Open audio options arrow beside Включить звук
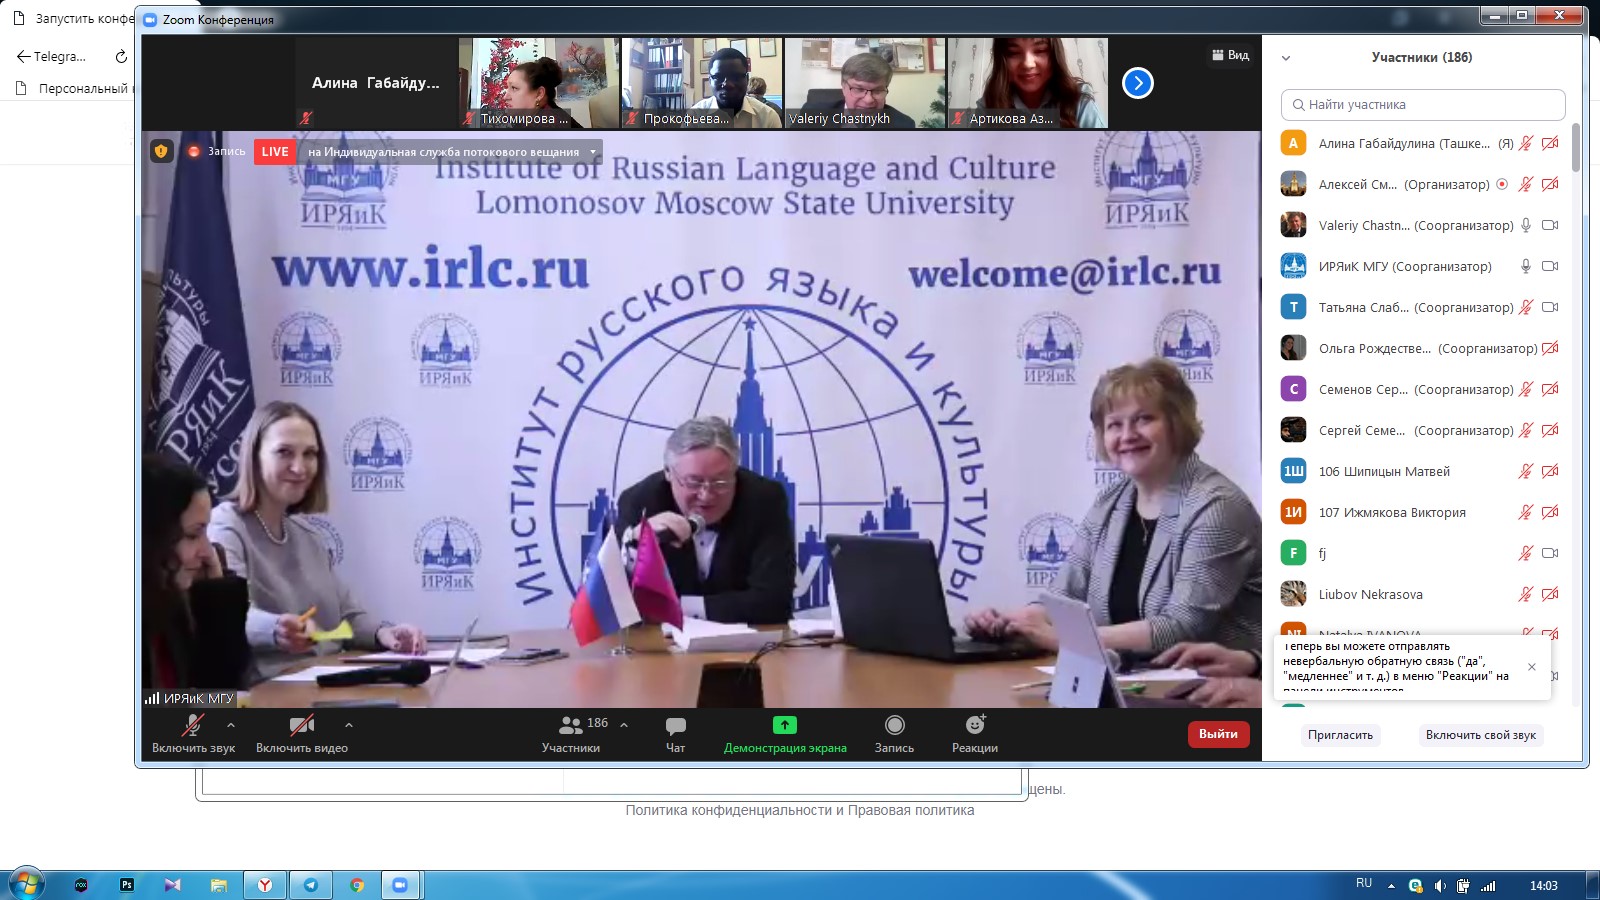 [231, 725]
